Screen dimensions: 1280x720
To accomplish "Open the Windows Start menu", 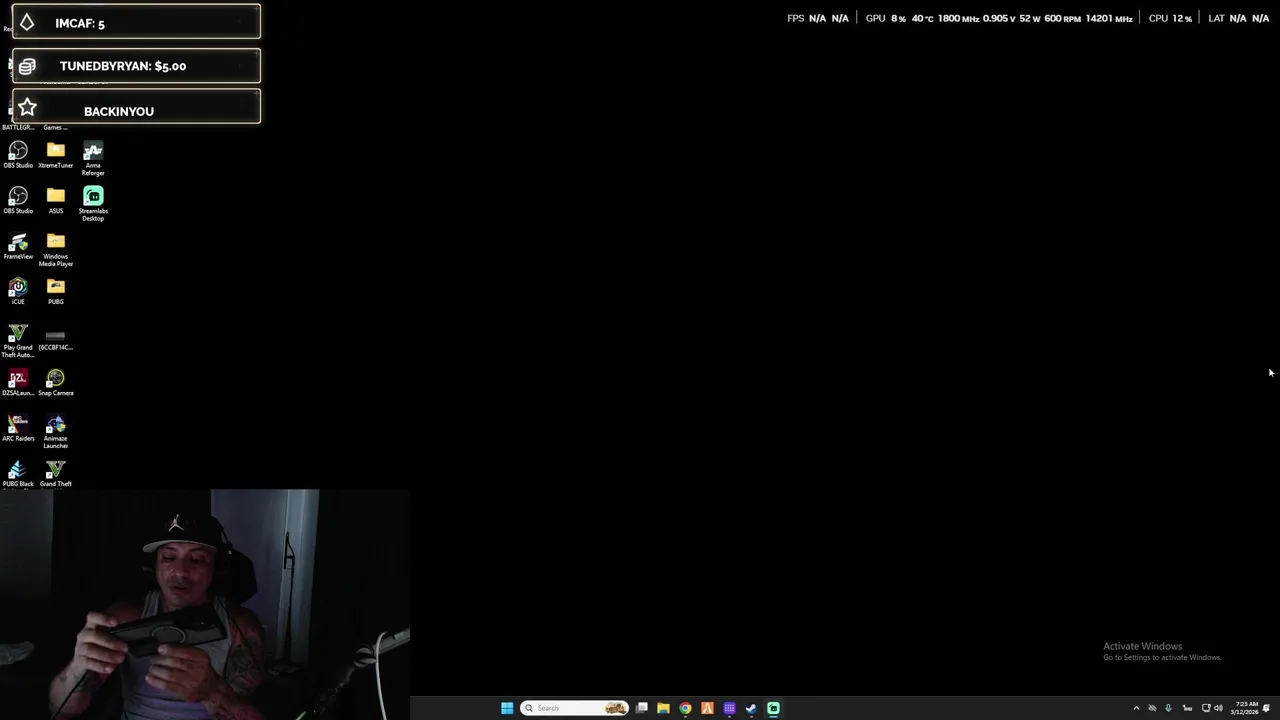I will [507, 708].
